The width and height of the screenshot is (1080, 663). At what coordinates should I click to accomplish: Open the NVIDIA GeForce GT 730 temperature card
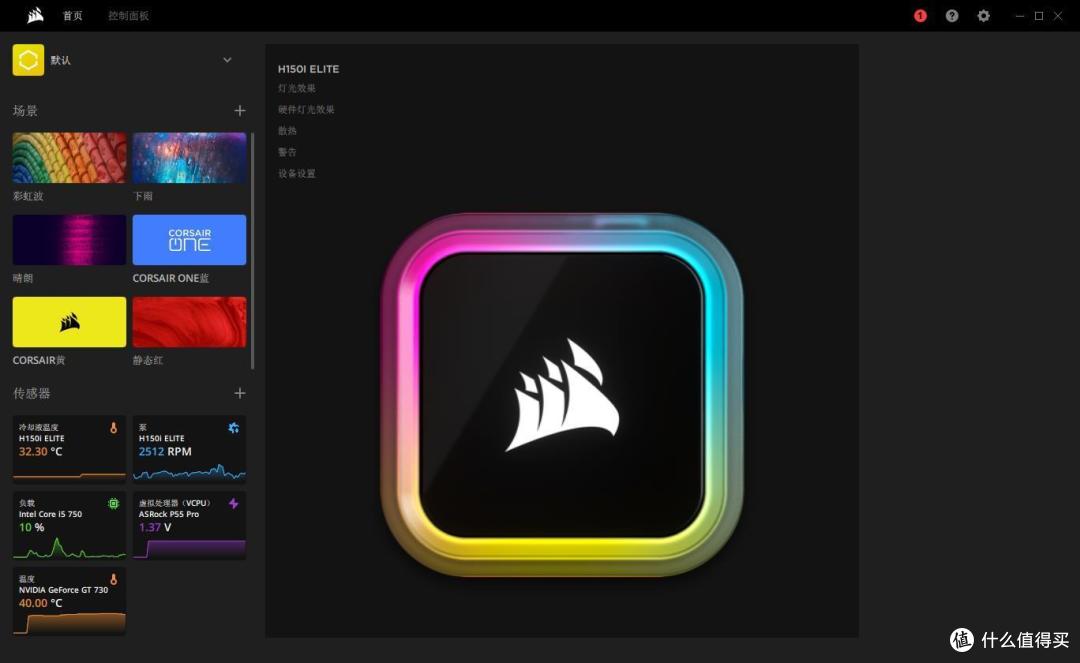point(69,600)
